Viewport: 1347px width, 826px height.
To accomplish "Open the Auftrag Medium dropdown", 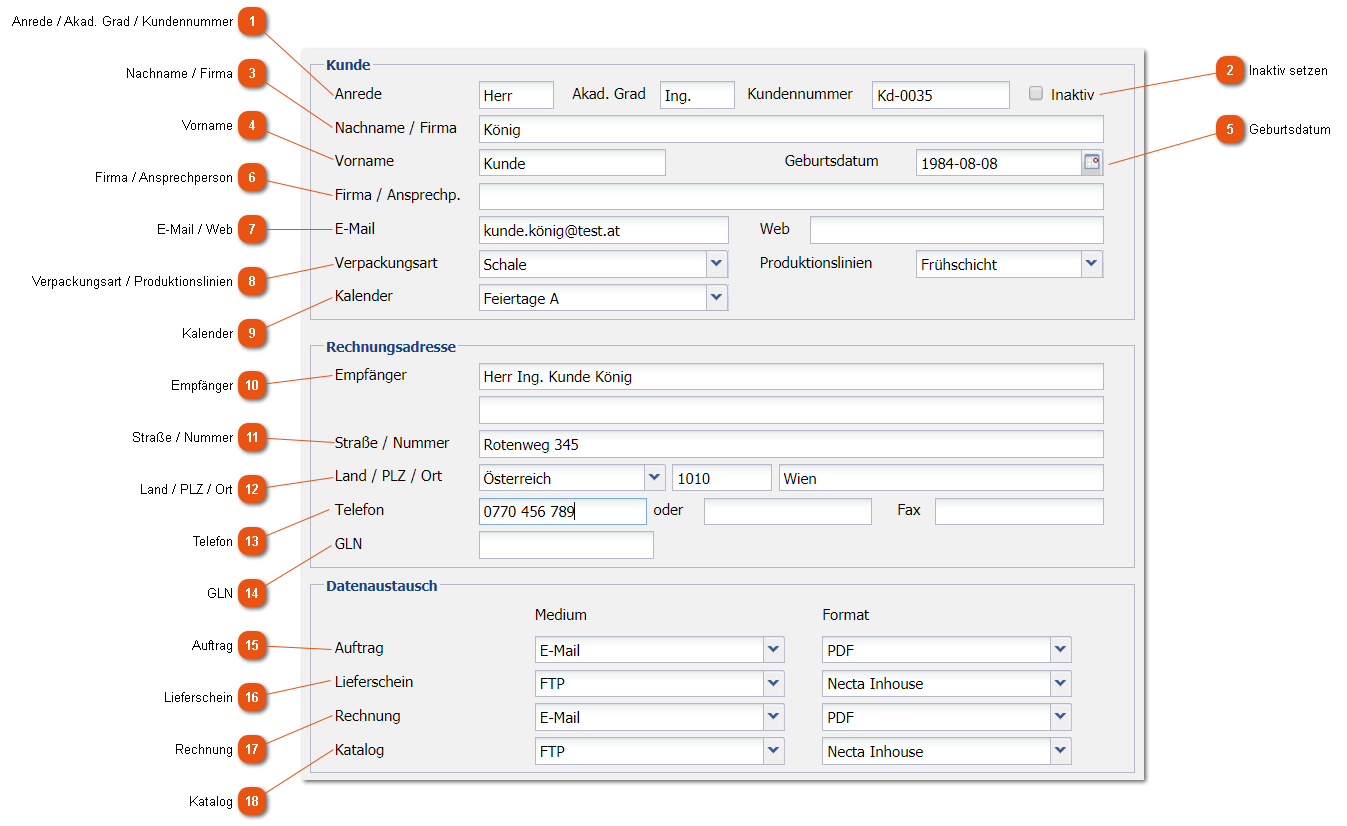I will pos(773,650).
